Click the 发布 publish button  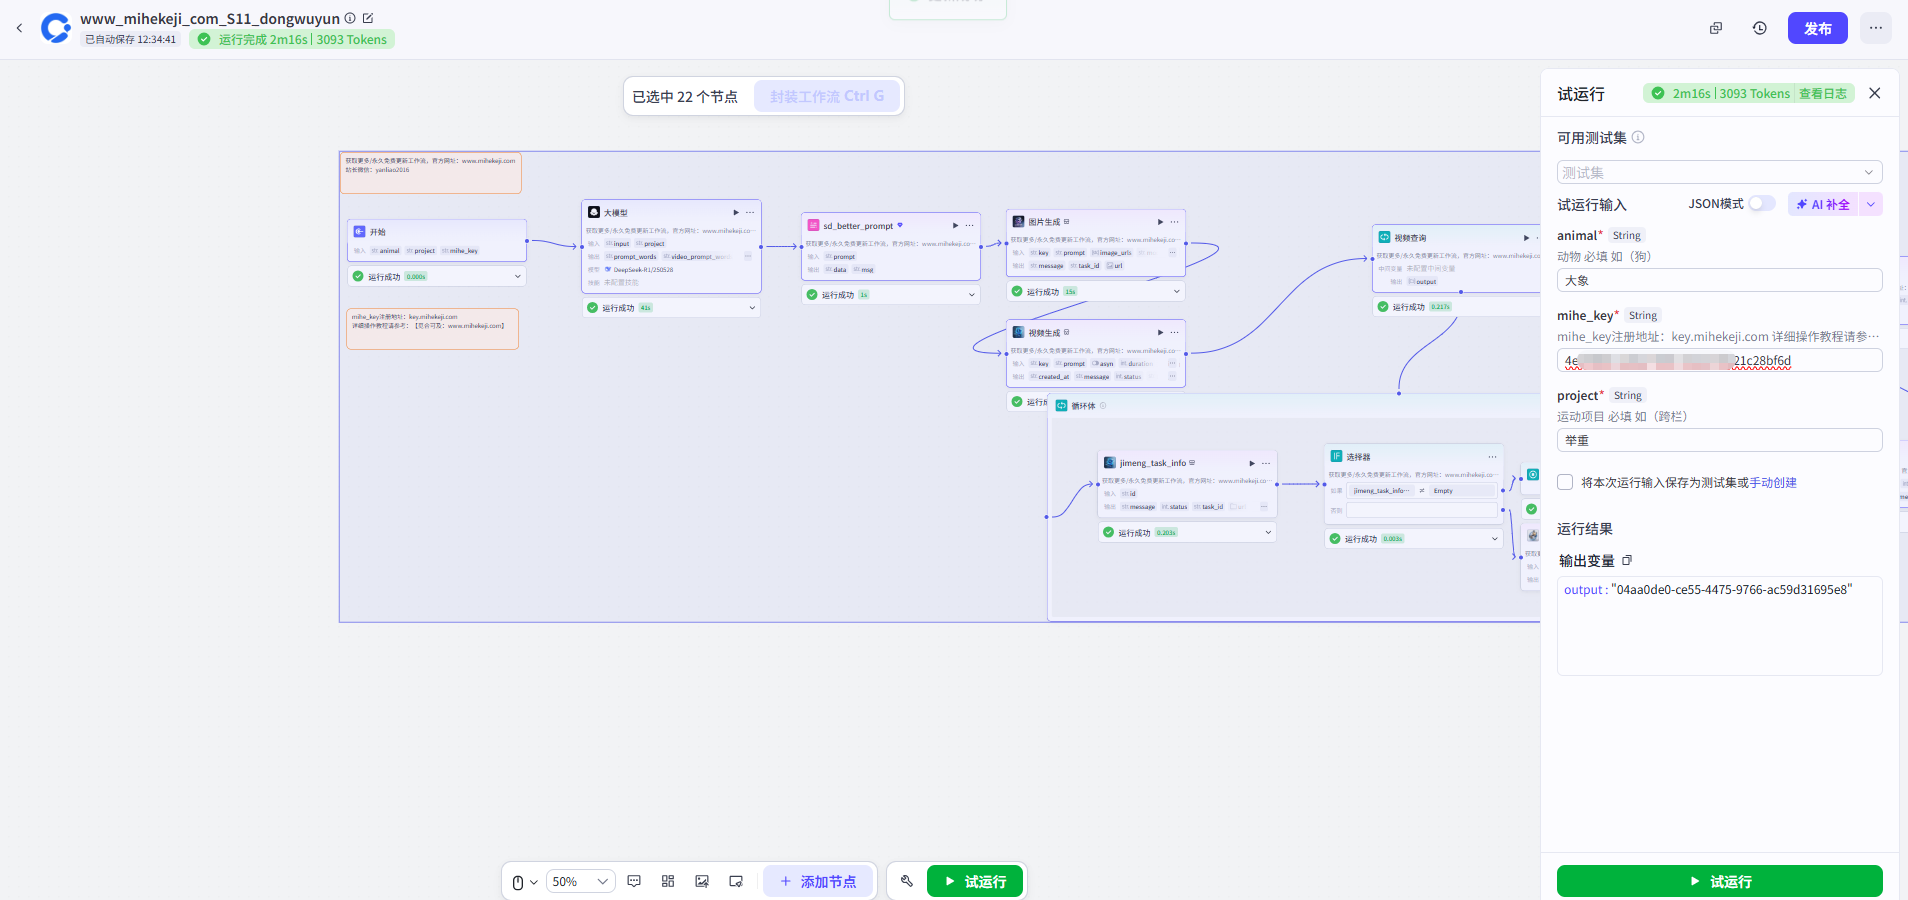point(1817,28)
